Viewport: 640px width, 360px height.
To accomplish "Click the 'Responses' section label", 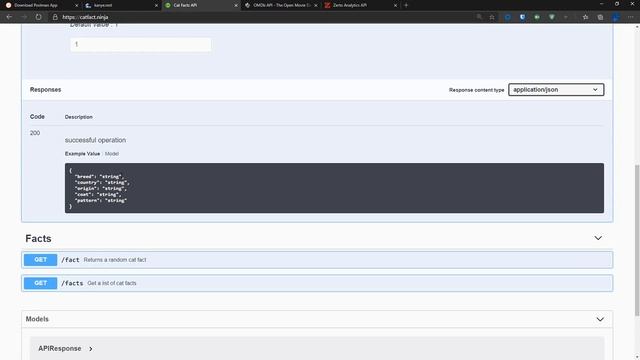I will [x=45, y=90].
